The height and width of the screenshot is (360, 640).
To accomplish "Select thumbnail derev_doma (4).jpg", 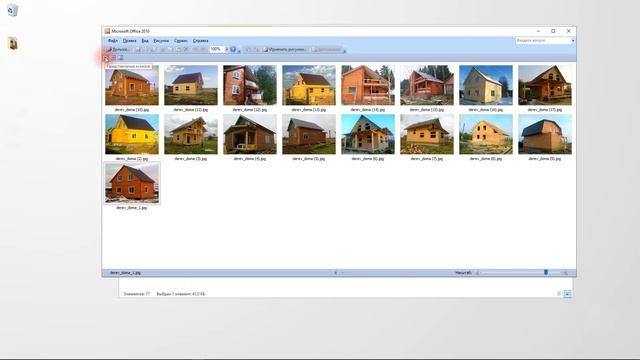I will (250, 134).
